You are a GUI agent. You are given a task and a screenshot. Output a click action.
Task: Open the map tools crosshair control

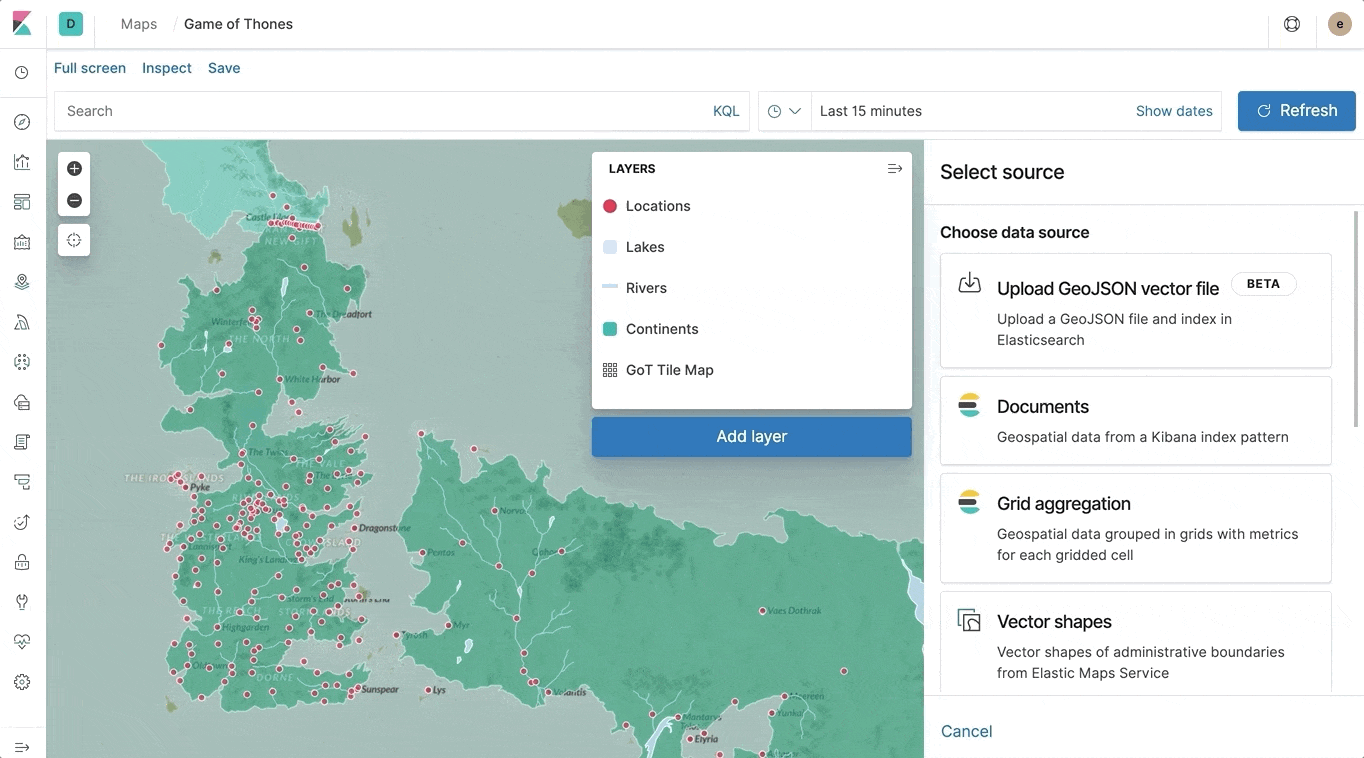click(x=74, y=240)
